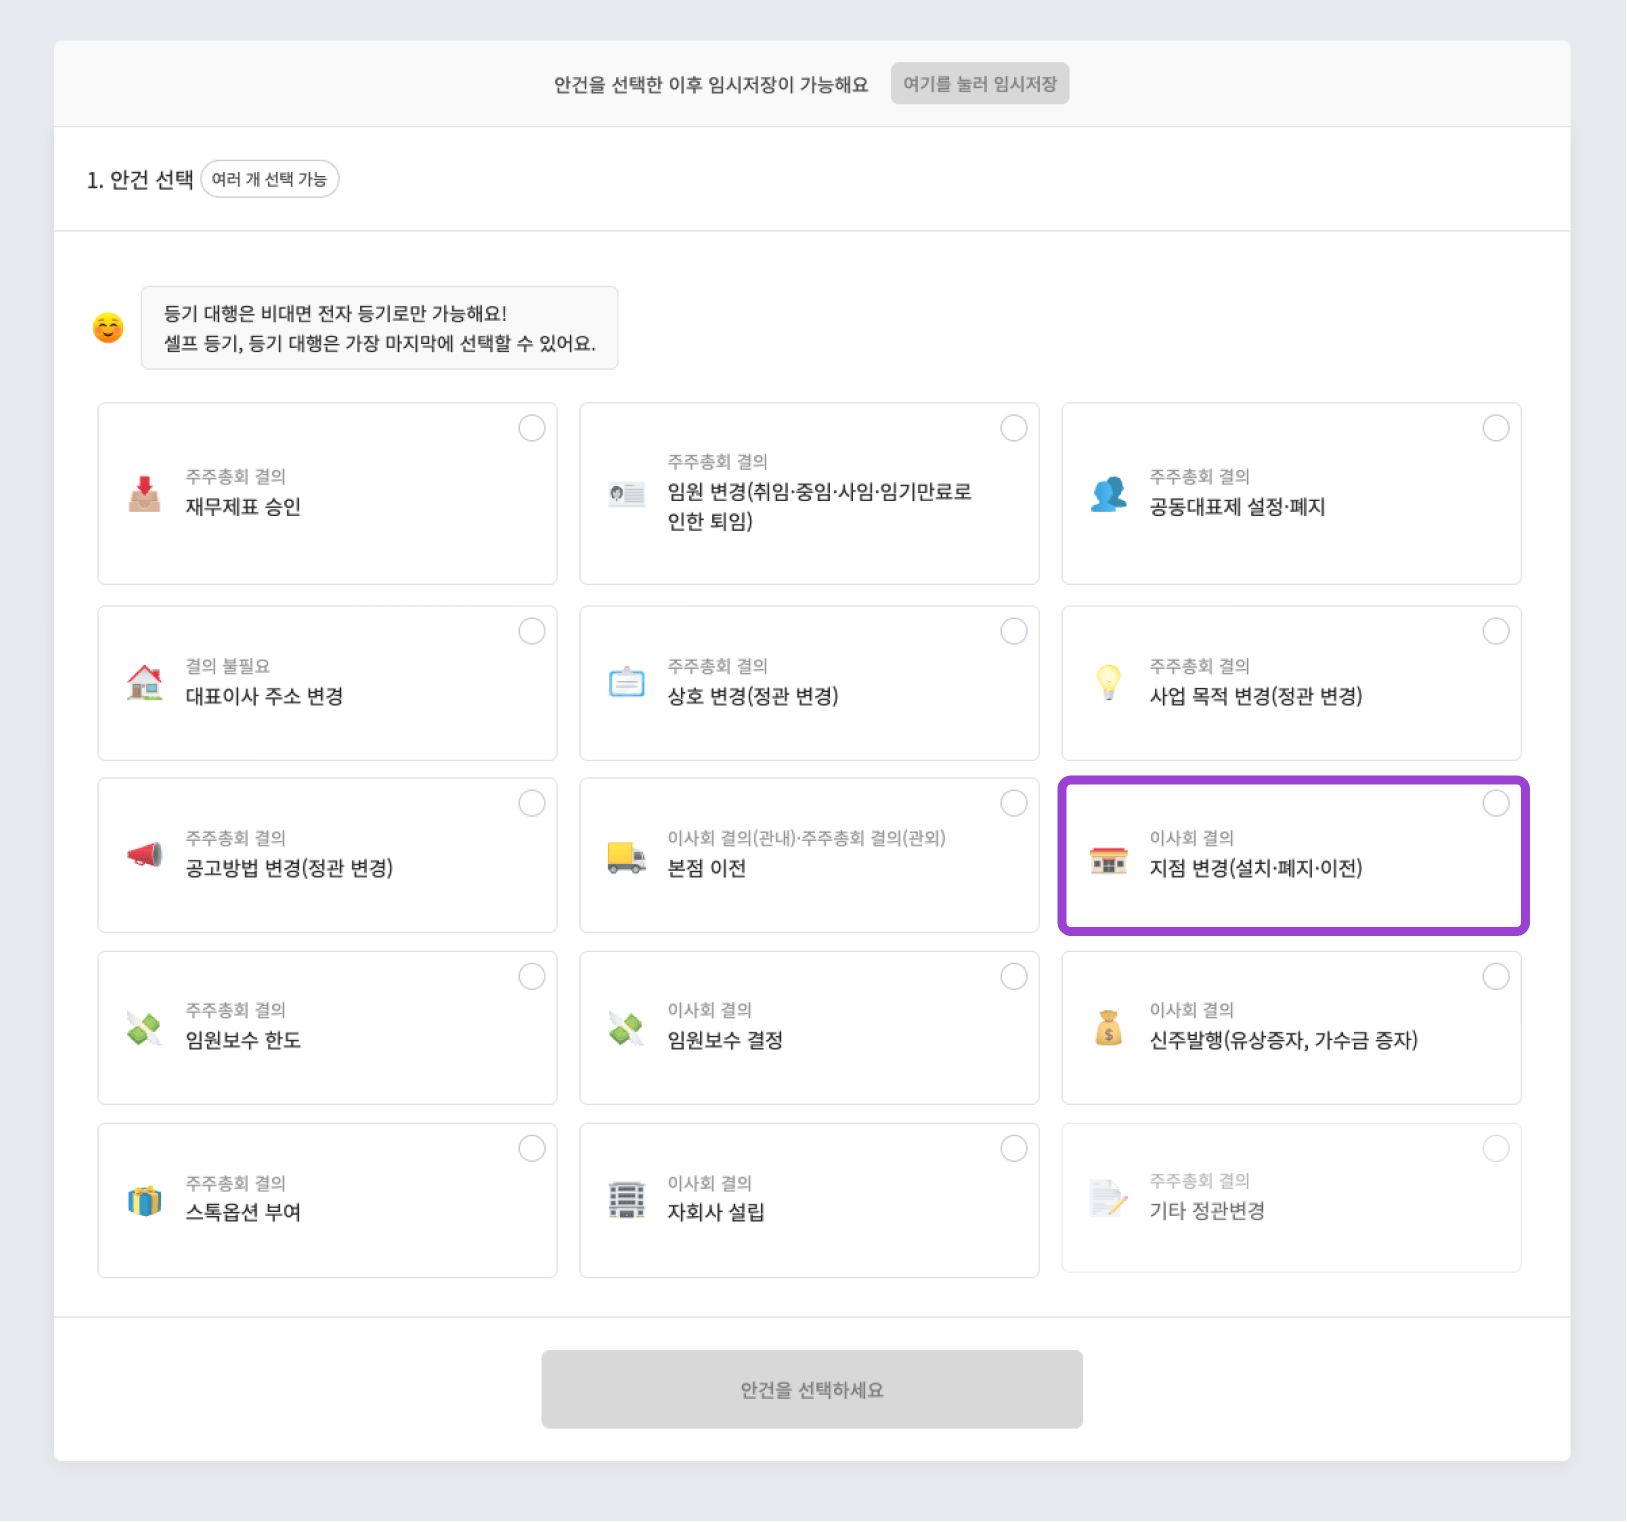Click the 임원 변경(취임·중임·사임·임기만료로 인한 퇴임) title
The height and width of the screenshot is (1522, 1627).
point(820,506)
